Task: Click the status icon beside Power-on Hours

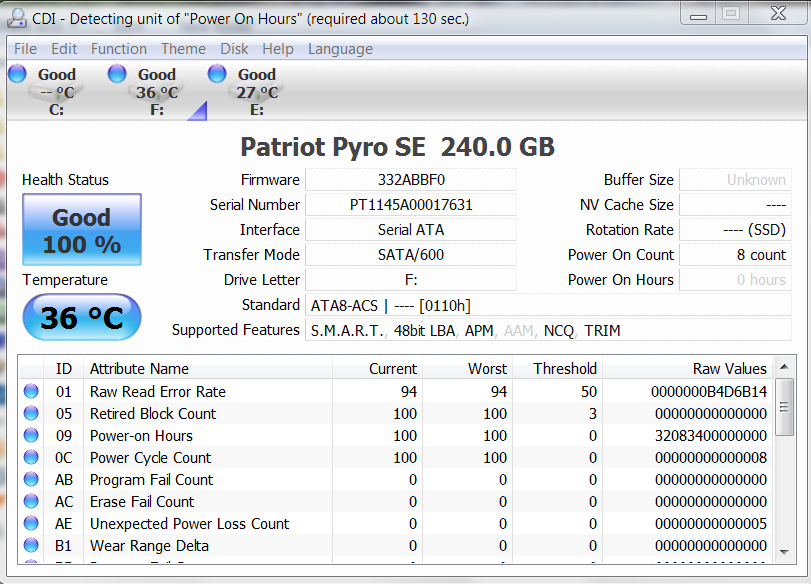Action: click(31, 436)
